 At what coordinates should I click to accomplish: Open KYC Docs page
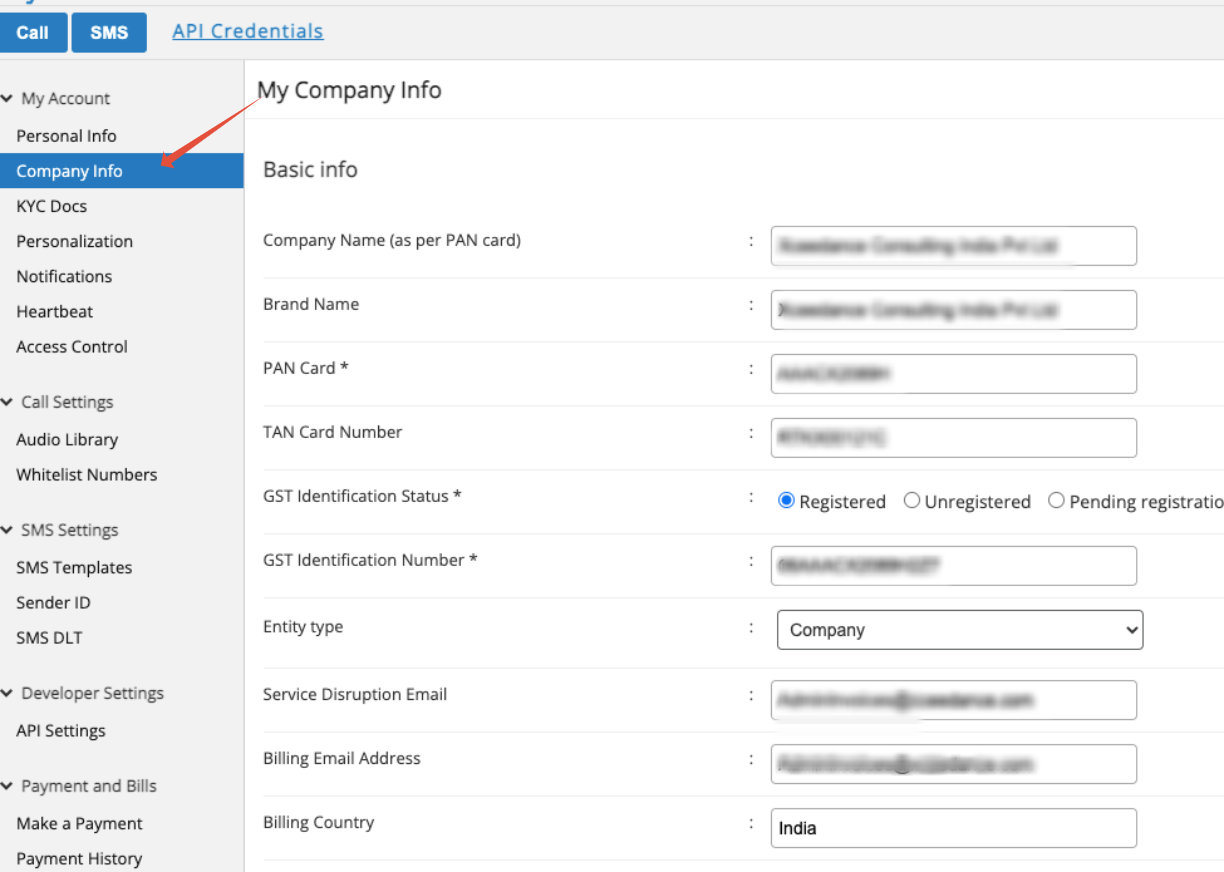[51, 206]
